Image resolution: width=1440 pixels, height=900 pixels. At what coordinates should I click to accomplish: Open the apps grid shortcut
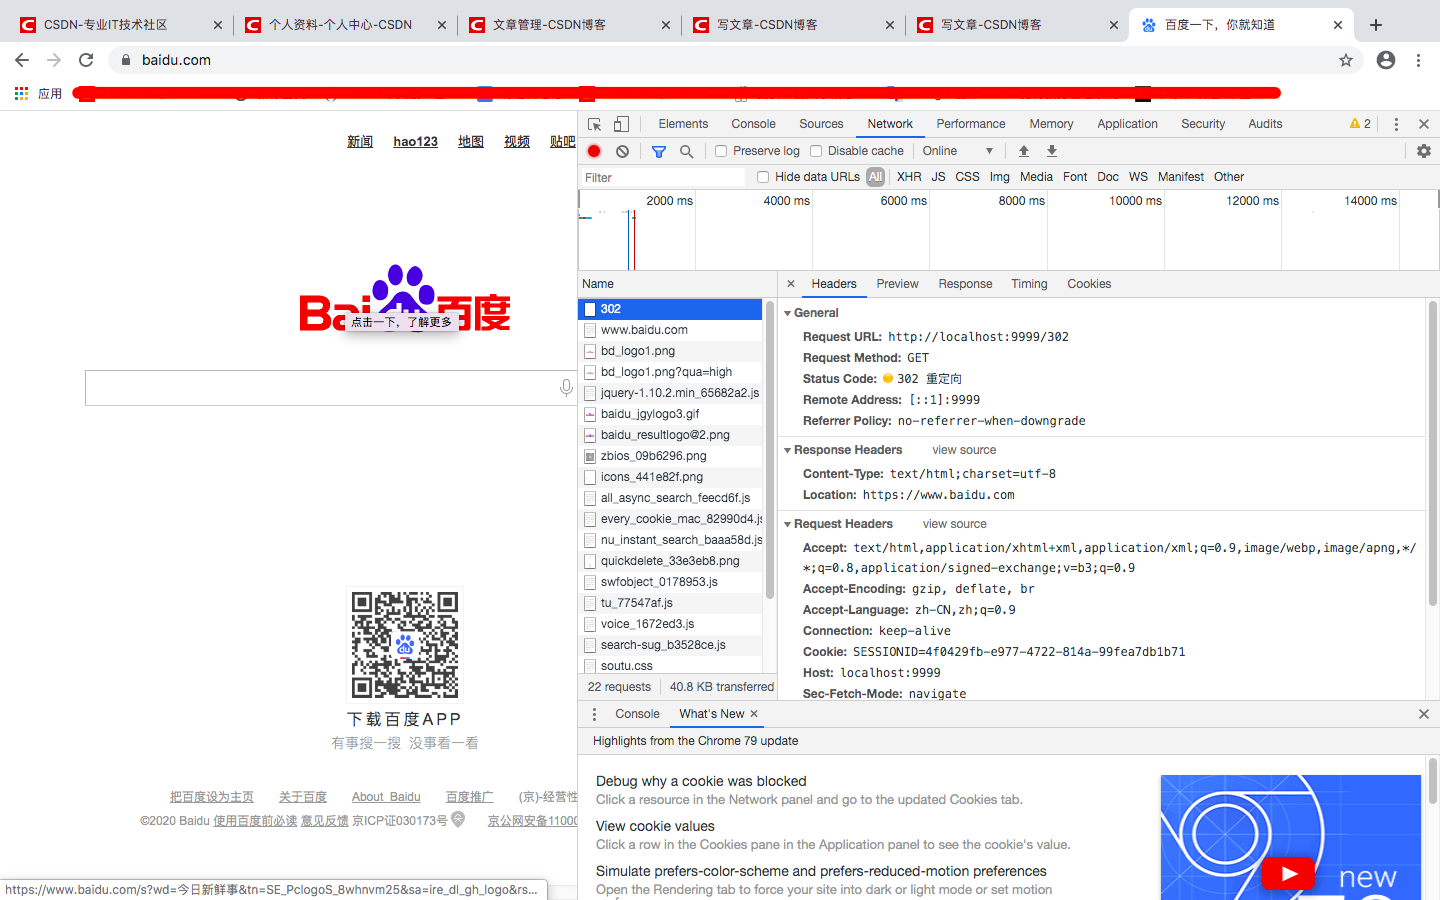(21, 93)
